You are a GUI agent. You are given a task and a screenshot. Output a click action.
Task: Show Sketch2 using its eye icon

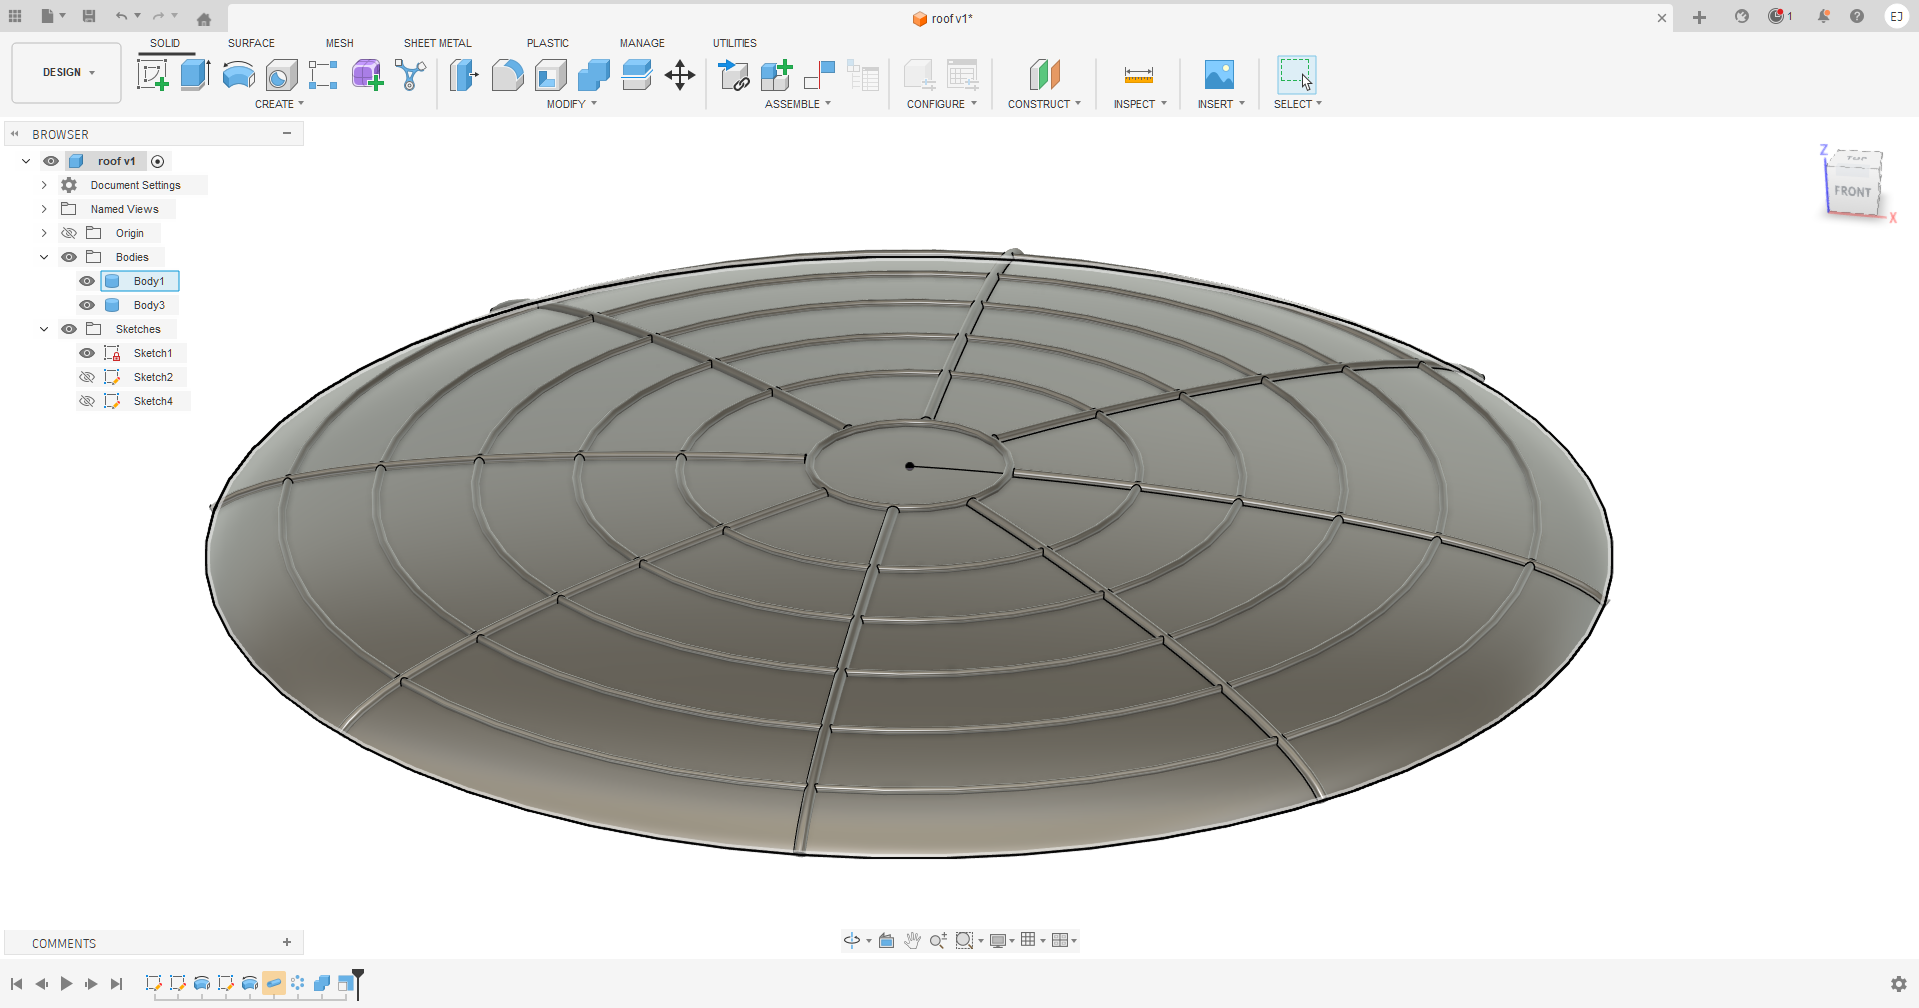87,377
